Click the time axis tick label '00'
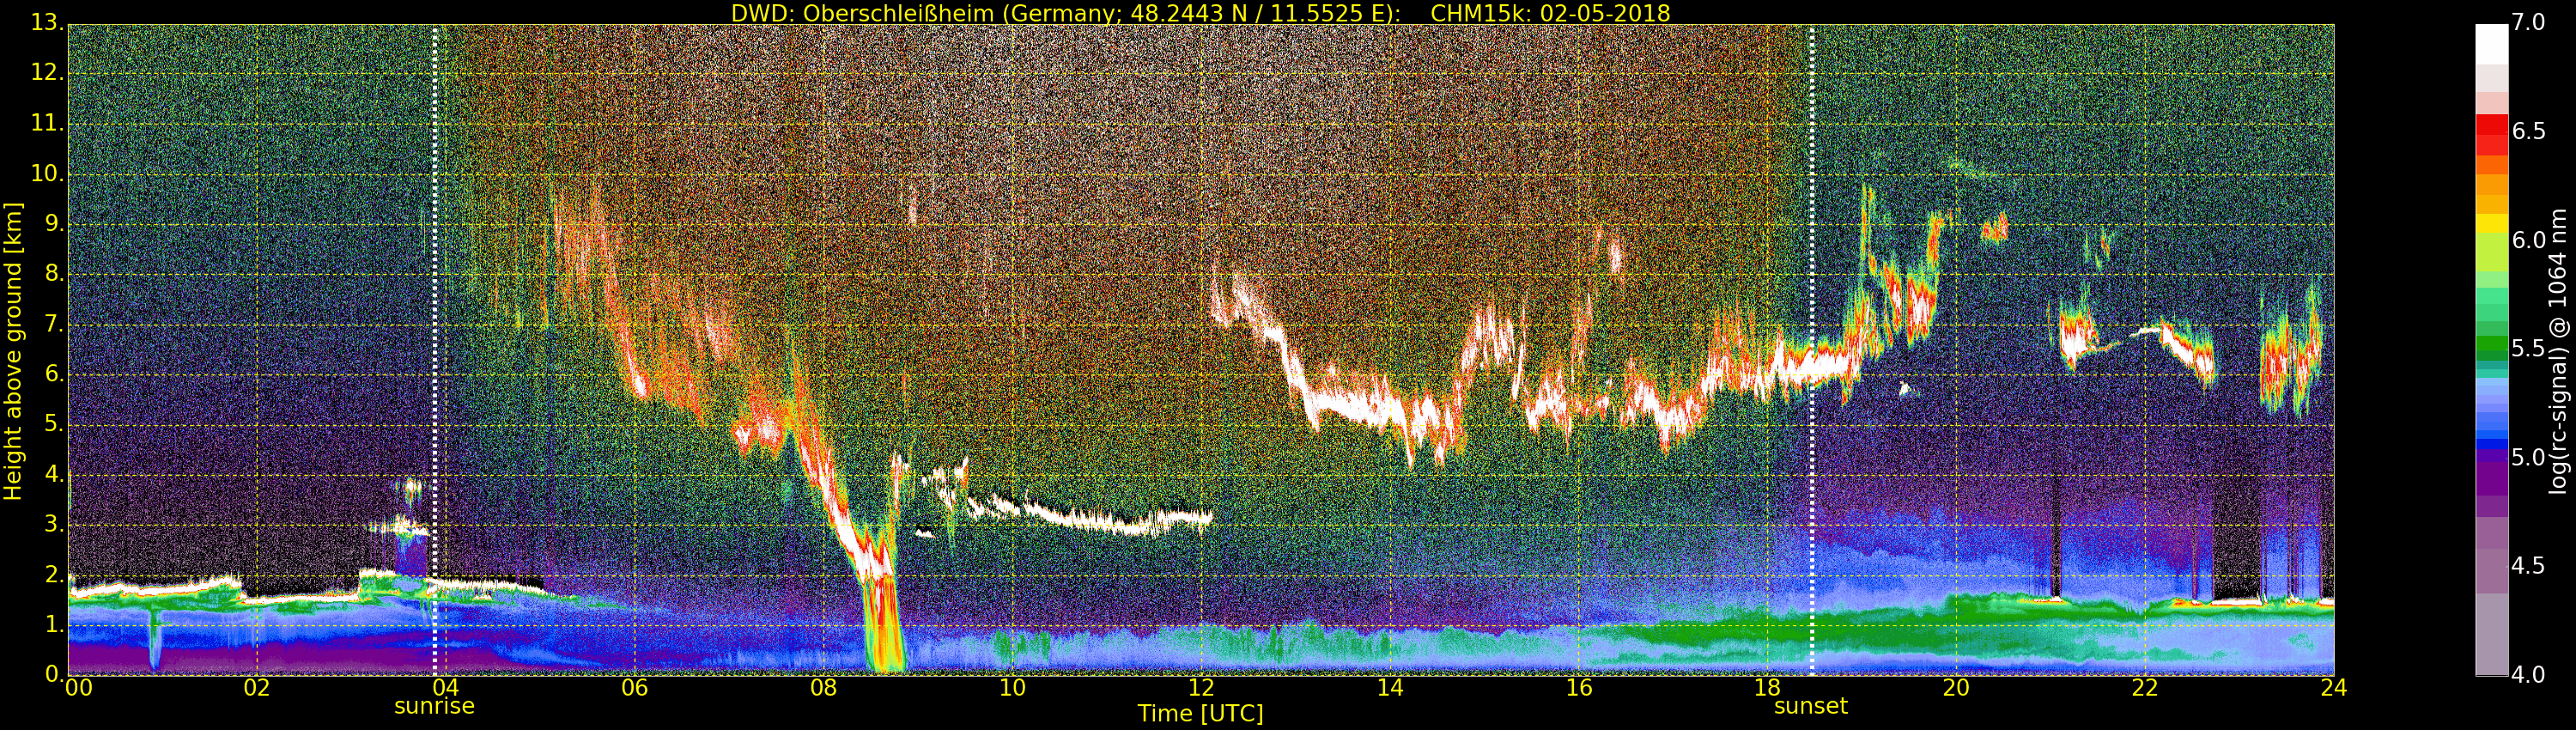The image size is (2576, 730). click(x=78, y=688)
